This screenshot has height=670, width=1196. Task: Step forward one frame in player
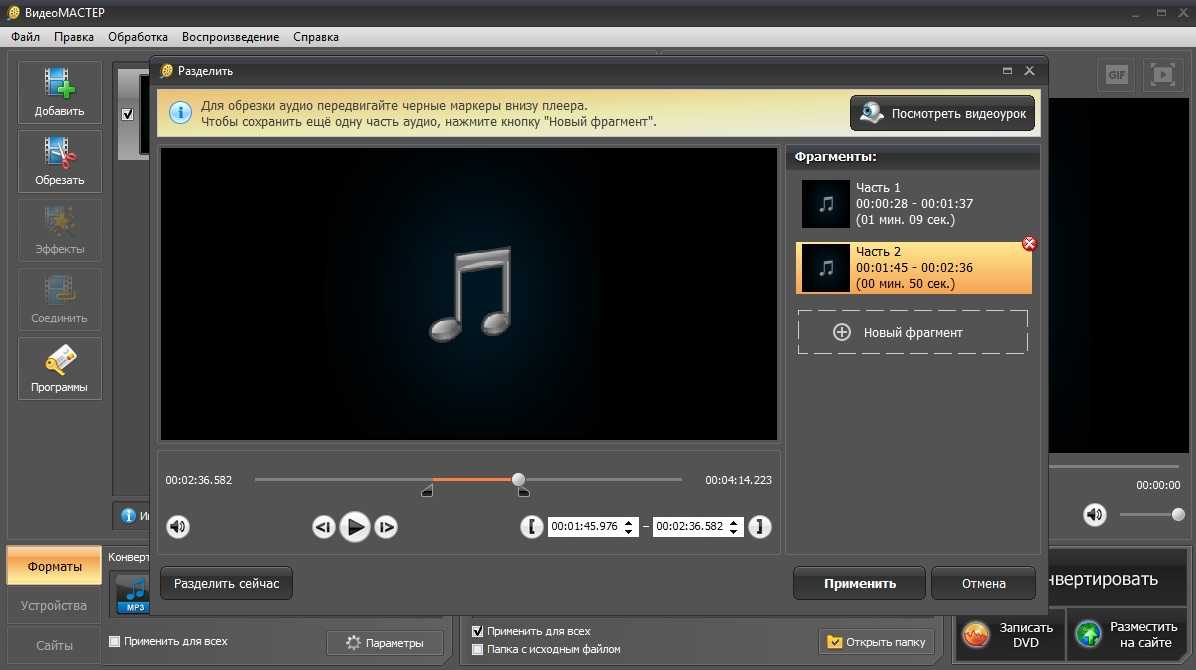386,527
